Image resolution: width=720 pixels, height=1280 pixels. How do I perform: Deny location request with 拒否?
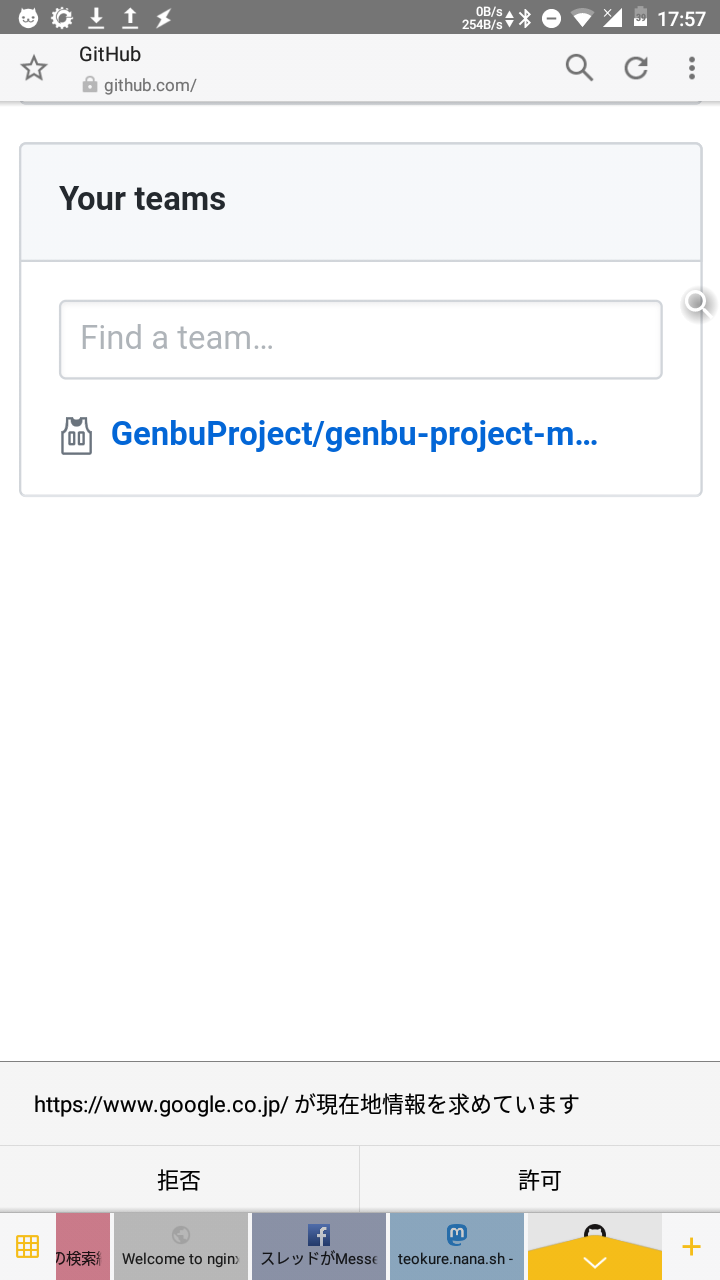(179, 1180)
